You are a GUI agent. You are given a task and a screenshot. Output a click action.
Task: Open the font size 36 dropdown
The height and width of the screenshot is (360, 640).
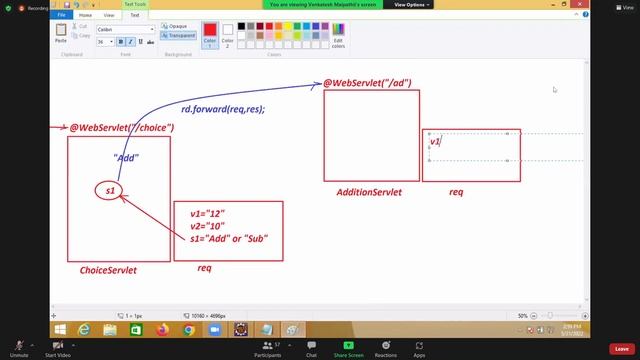(111, 42)
